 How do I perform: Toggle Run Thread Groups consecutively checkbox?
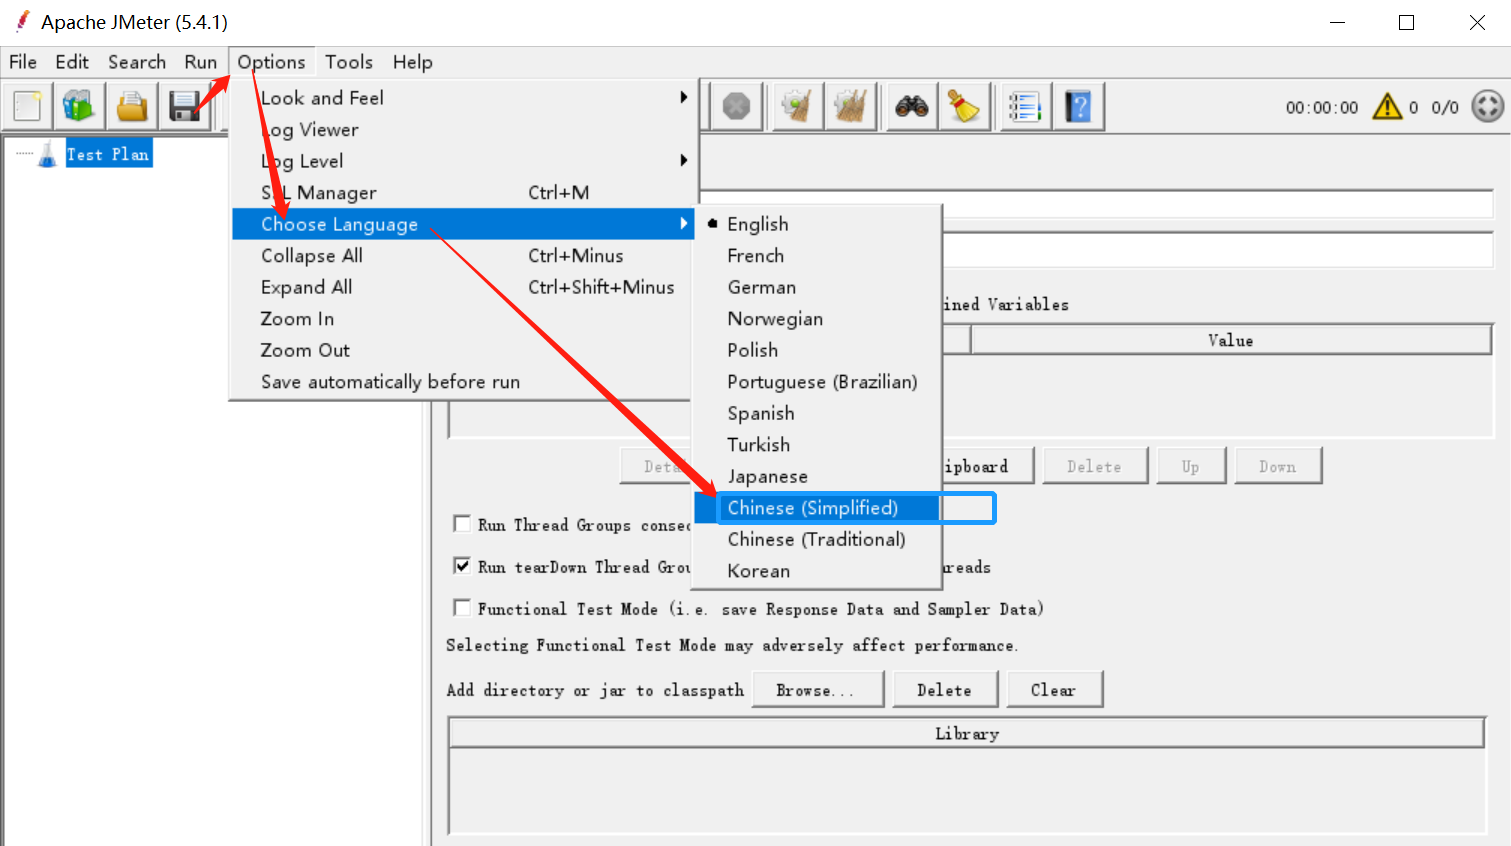(x=462, y=524)
